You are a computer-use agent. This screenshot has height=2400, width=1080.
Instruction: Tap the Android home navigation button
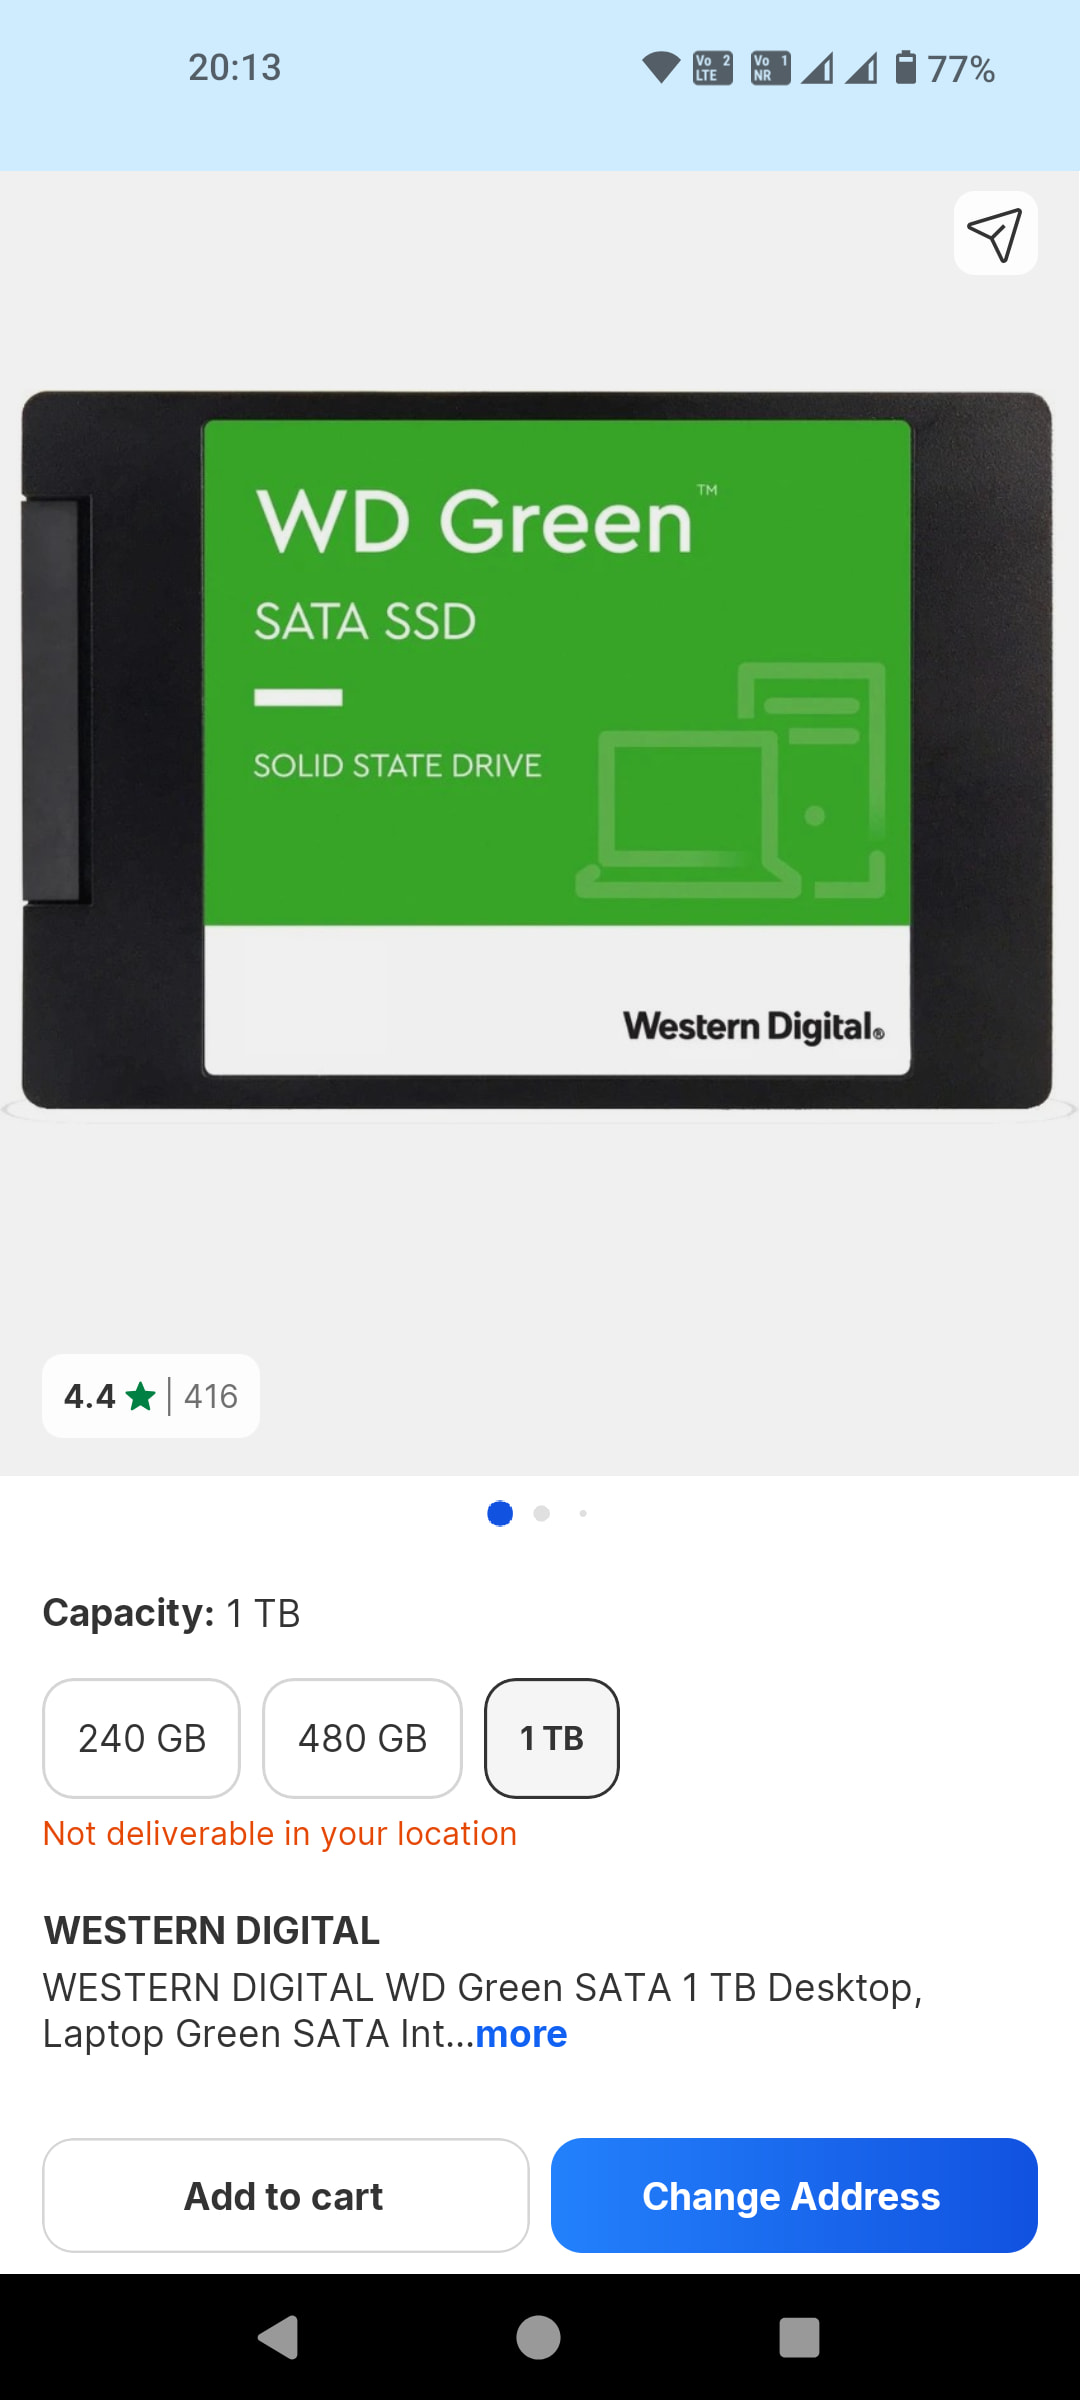[538, 2337]
